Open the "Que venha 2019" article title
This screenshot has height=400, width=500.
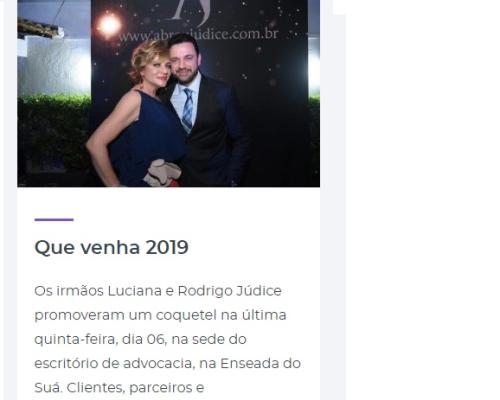[x=111, y=248]
